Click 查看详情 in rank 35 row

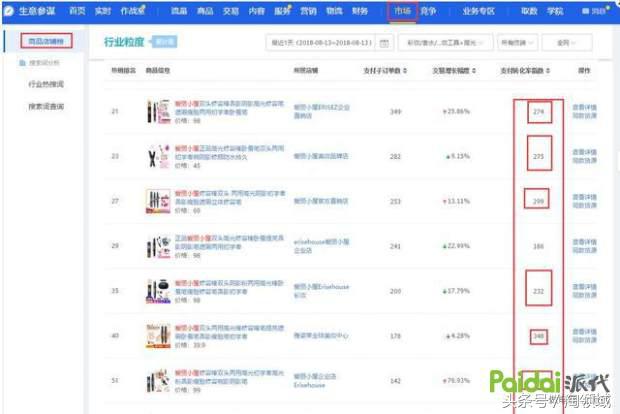pyautogui.click(x=584, y=287)
